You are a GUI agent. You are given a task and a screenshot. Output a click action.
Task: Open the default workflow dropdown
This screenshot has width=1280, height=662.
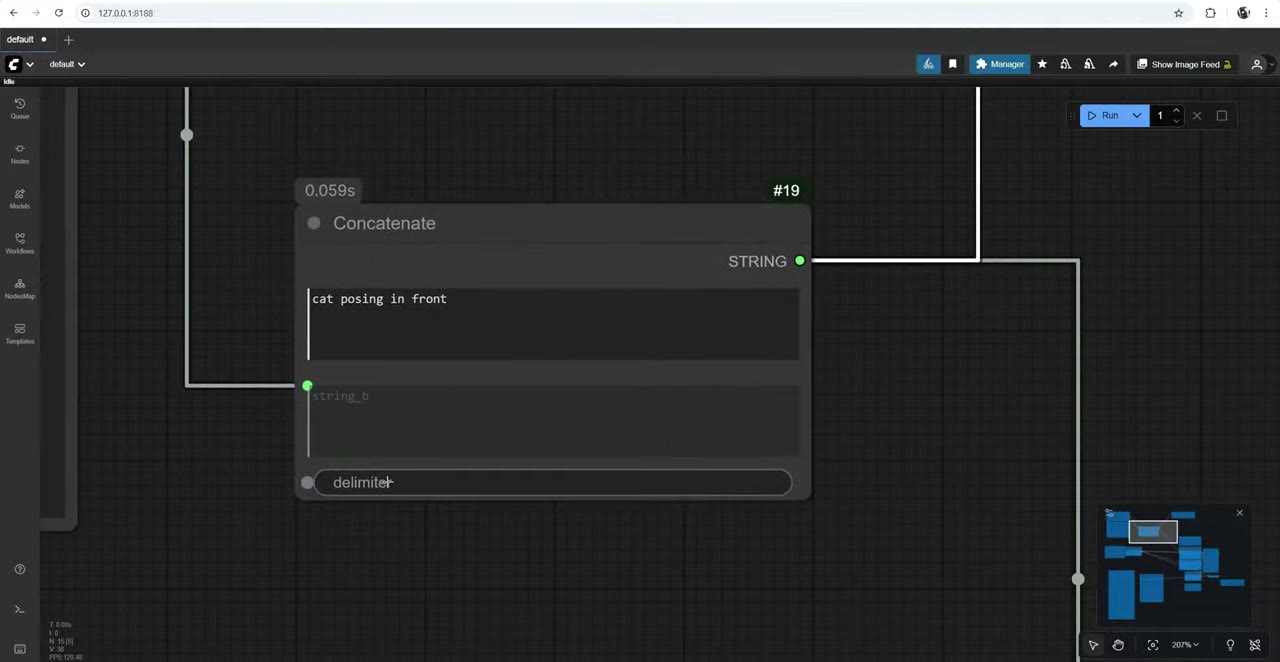67,64
